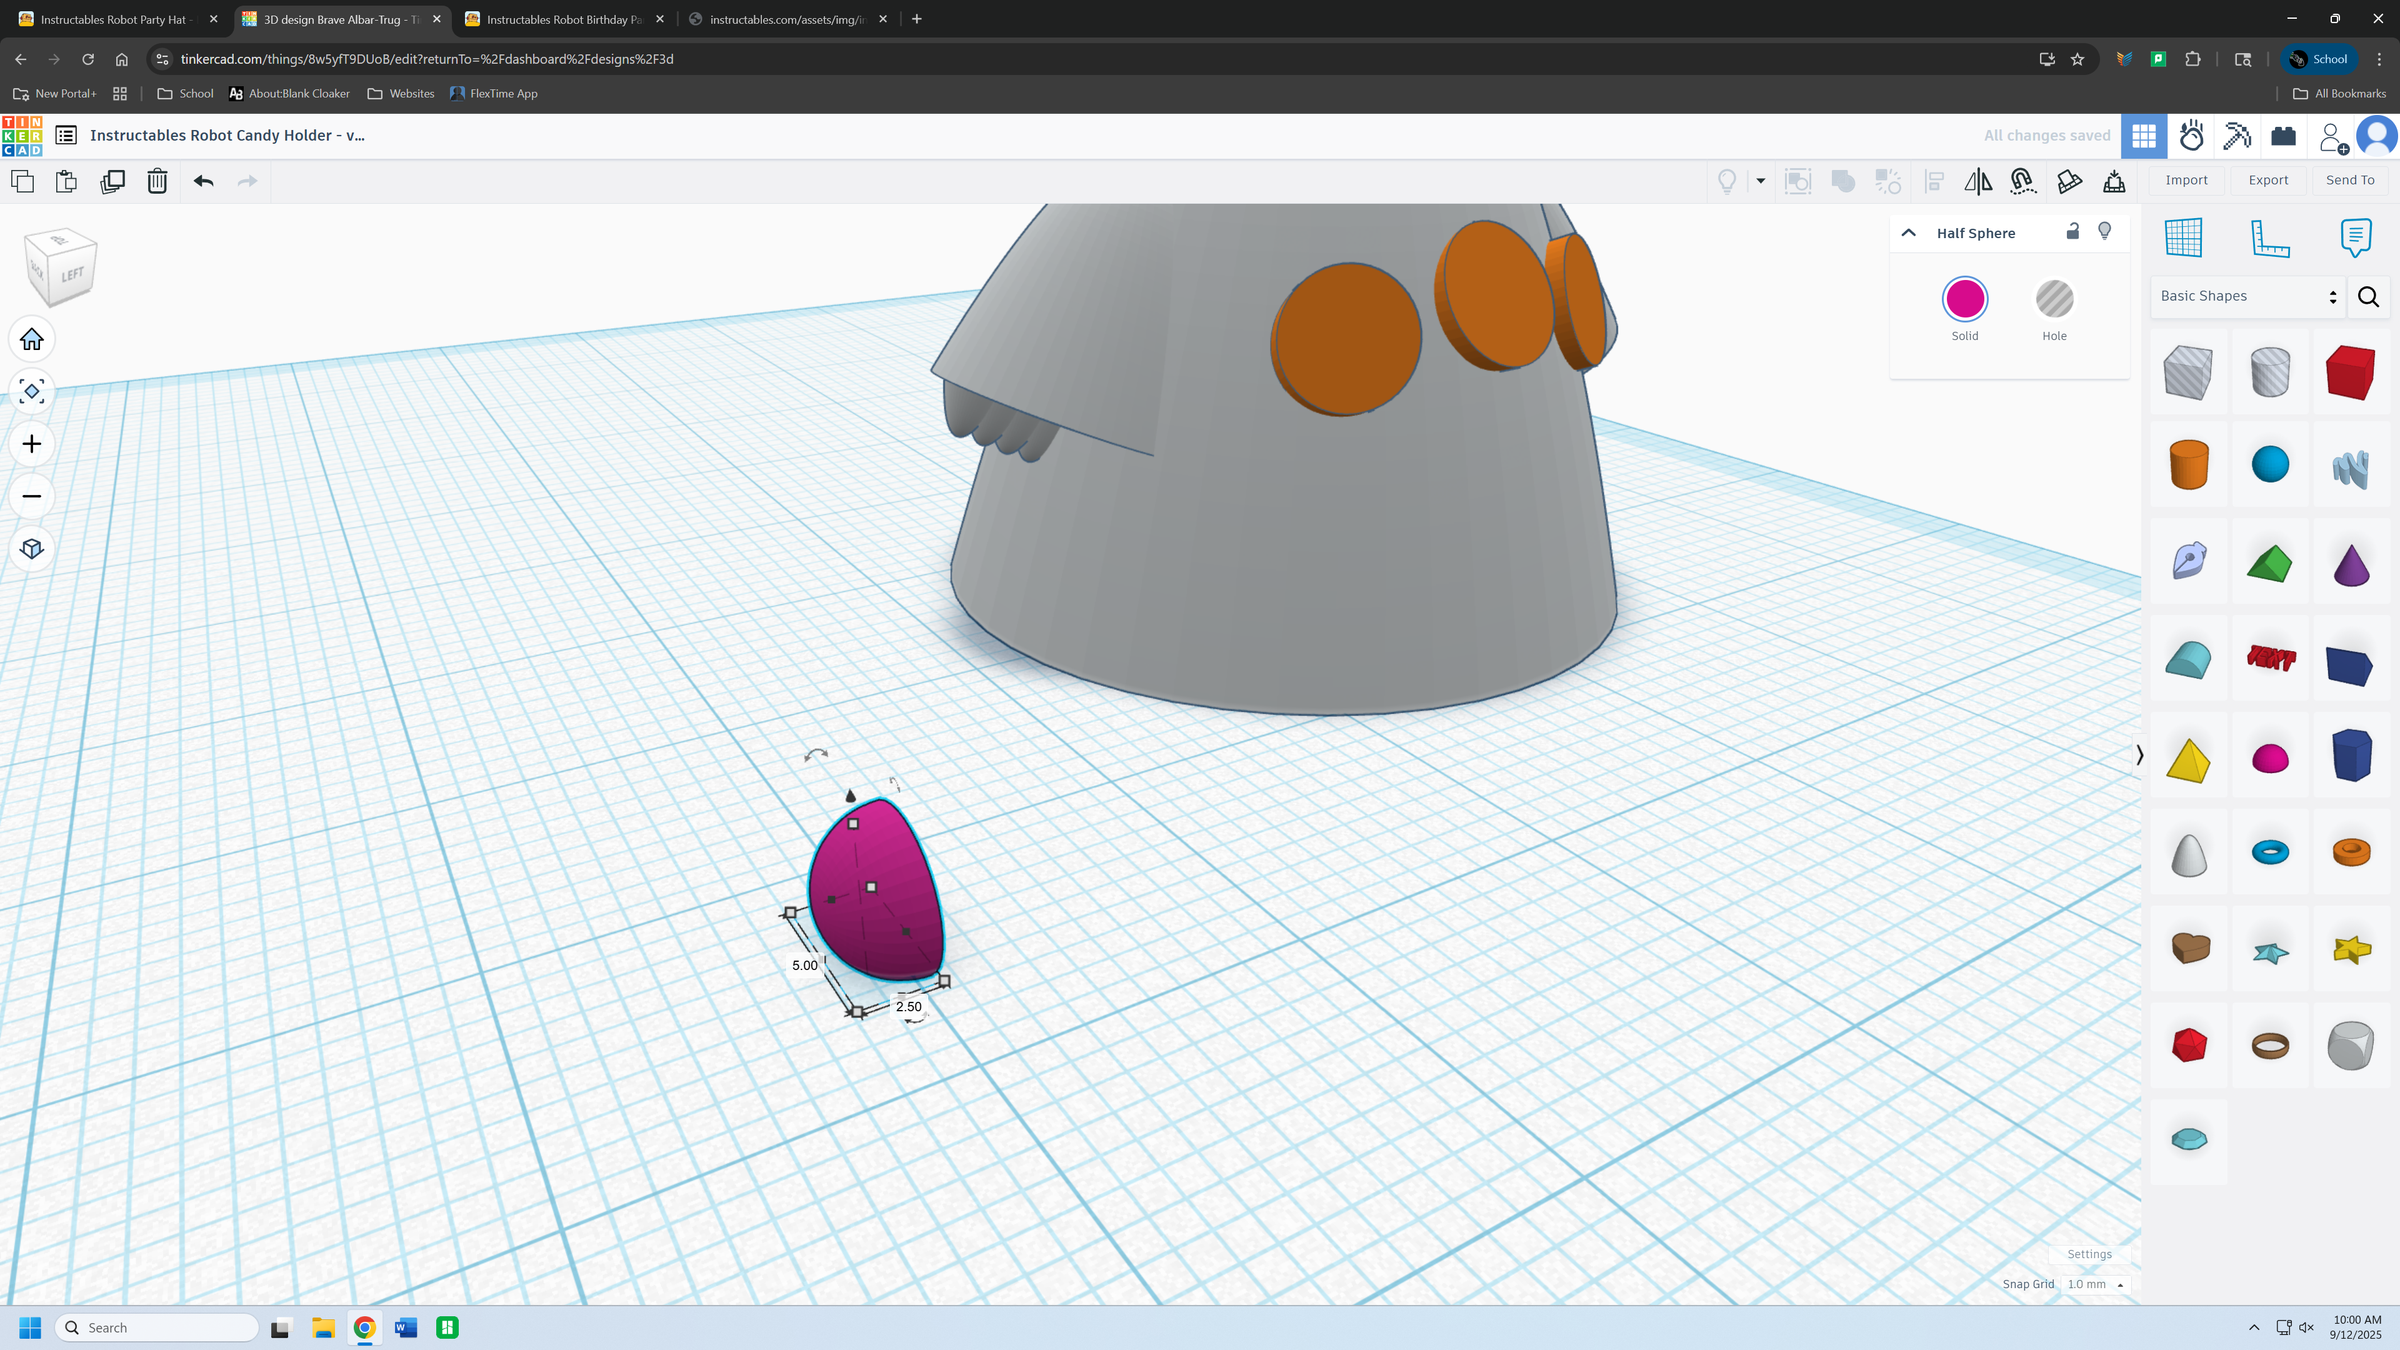Search shapes with magnifier icon
Viewport: 2400px width, 1350px height.
tap(2368, 297)
